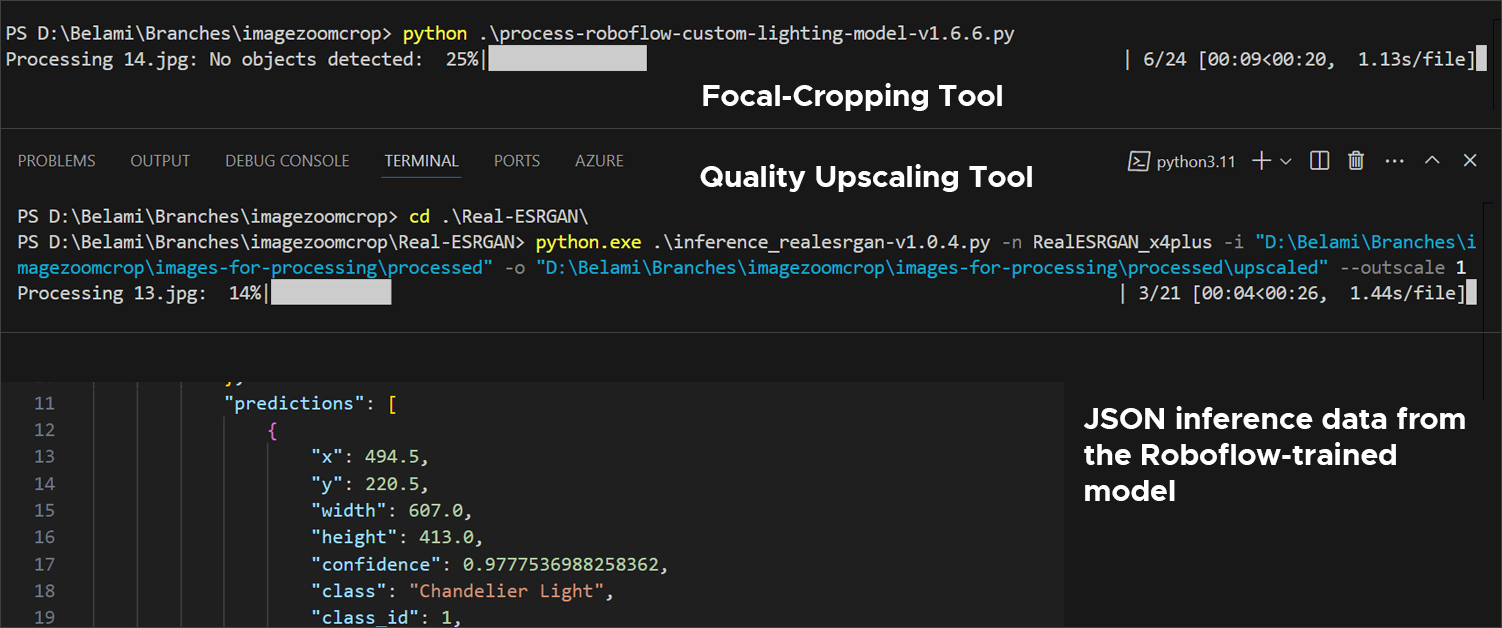
Task: Activate the TERMINAL tab
Action: point(421,161)
